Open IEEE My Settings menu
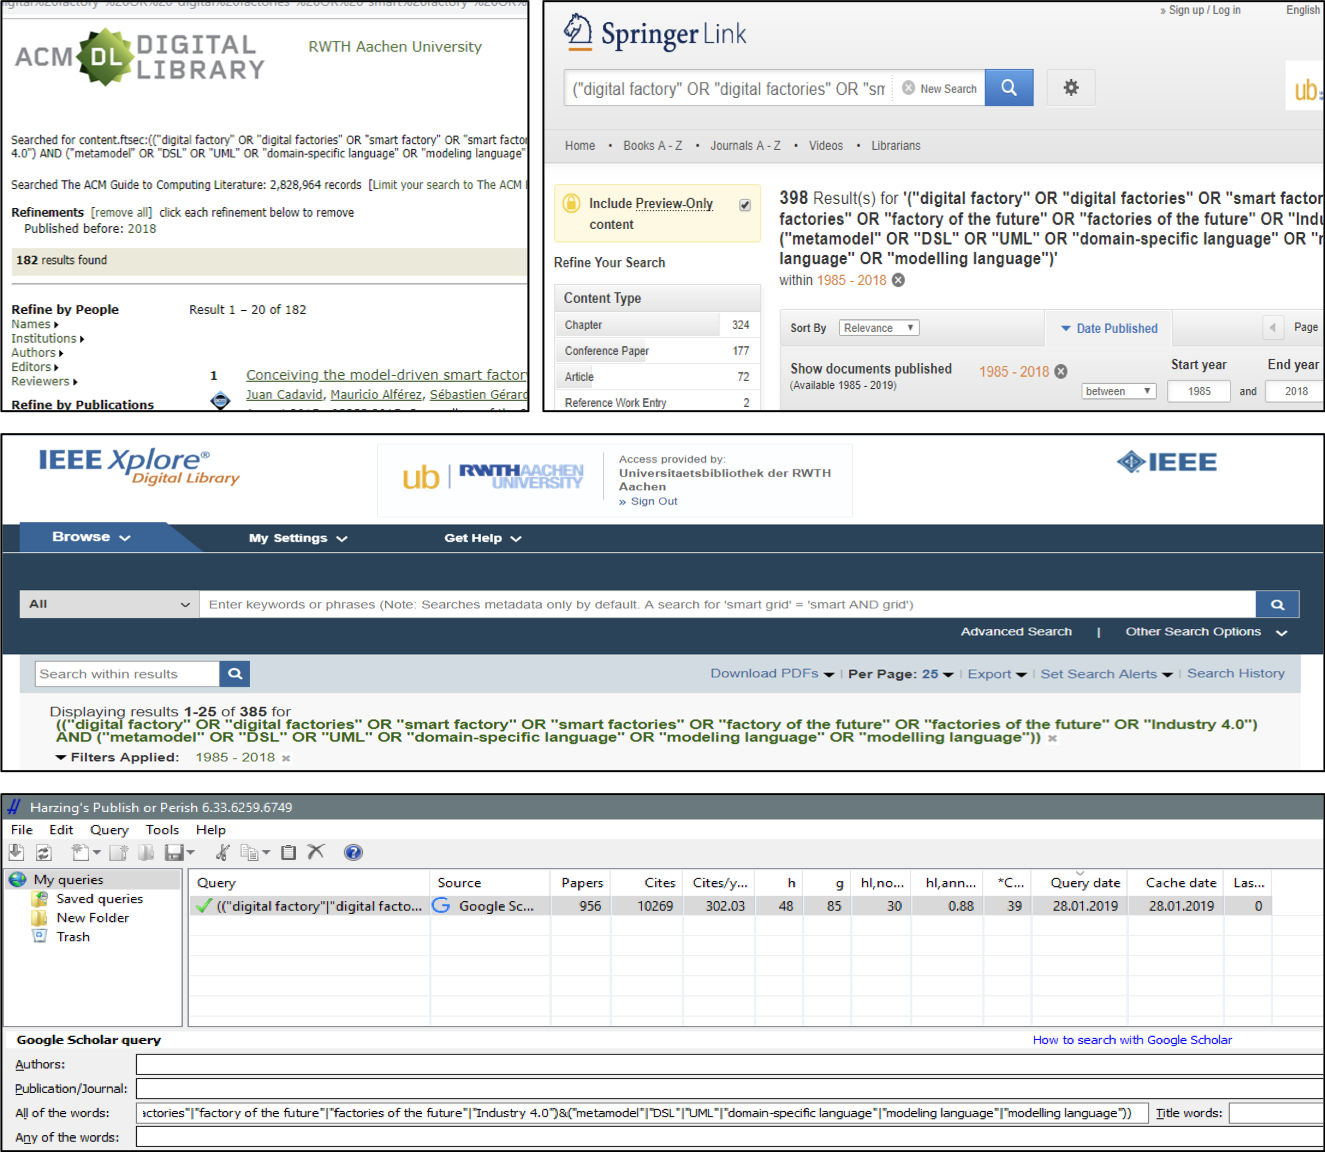 click(298, 538)
